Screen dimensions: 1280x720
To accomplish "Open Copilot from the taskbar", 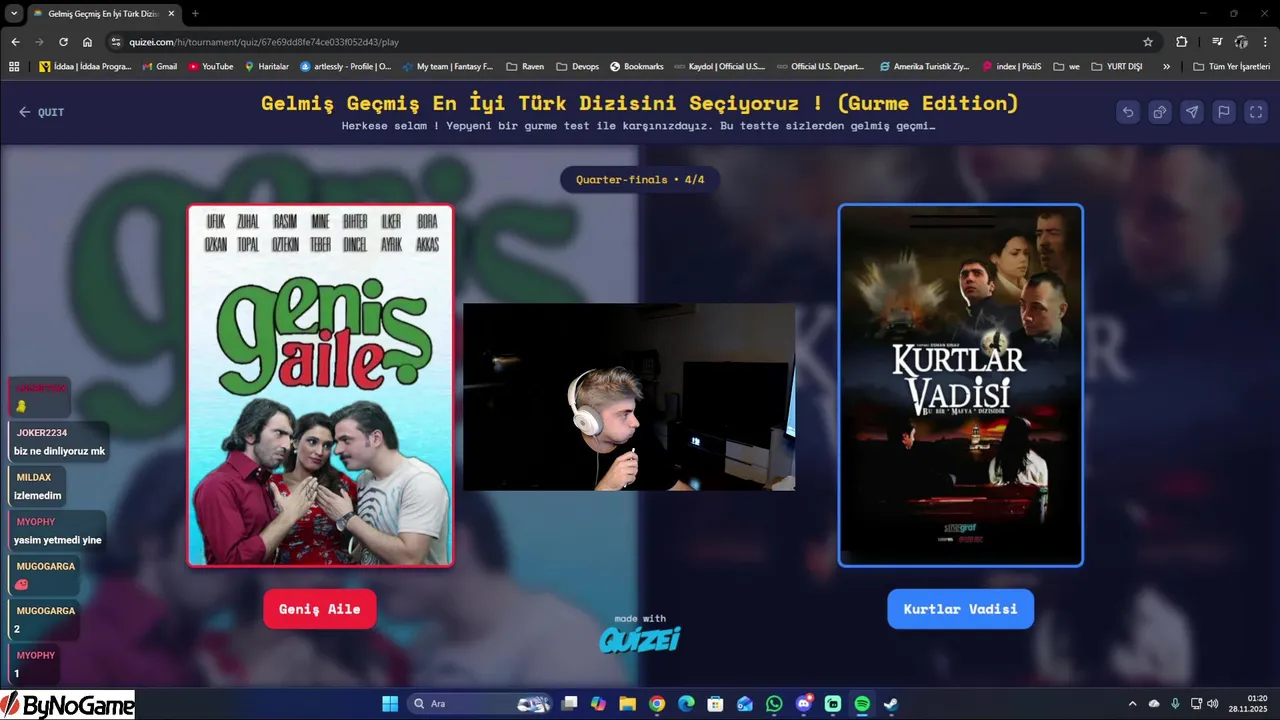I will 598,704.
